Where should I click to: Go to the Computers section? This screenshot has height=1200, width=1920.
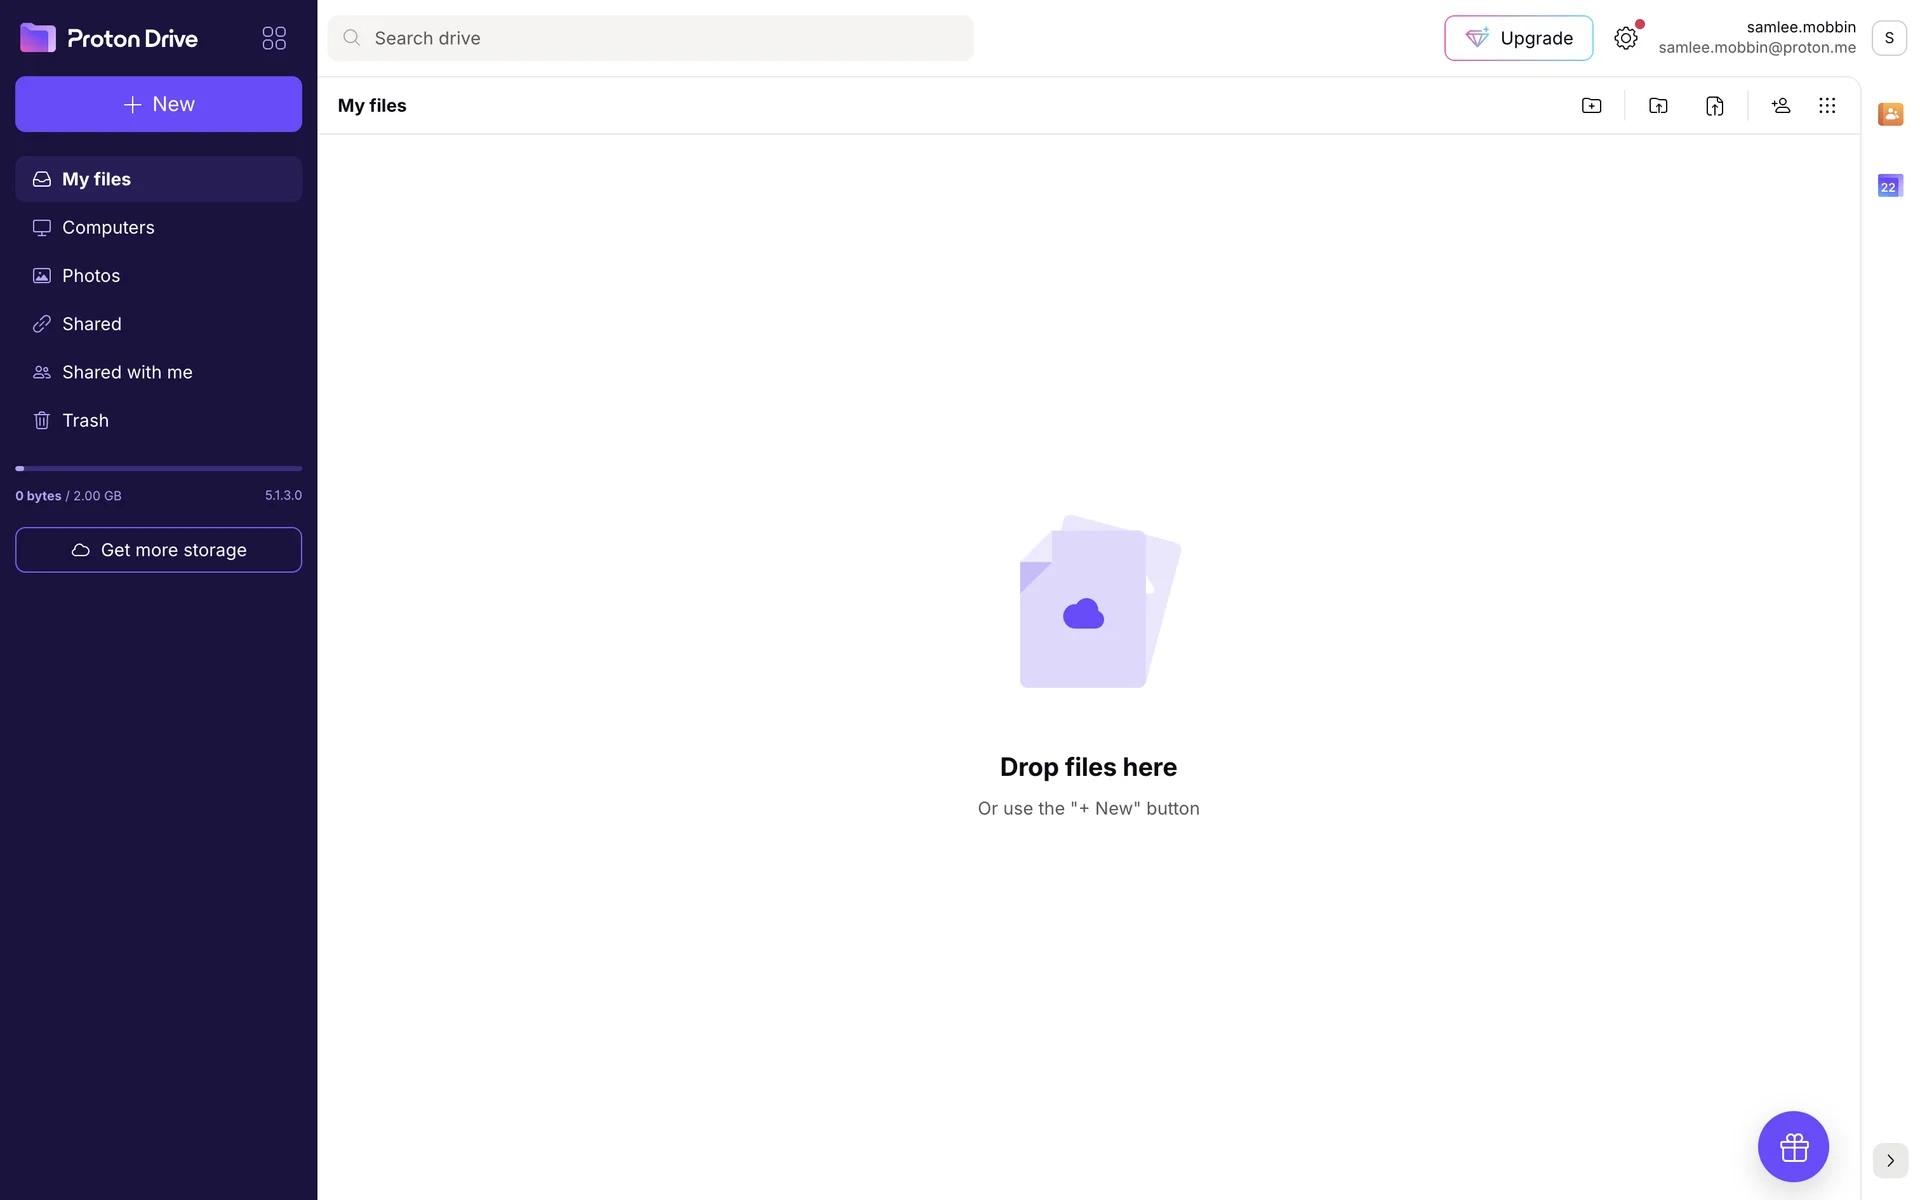pos(108,228)
